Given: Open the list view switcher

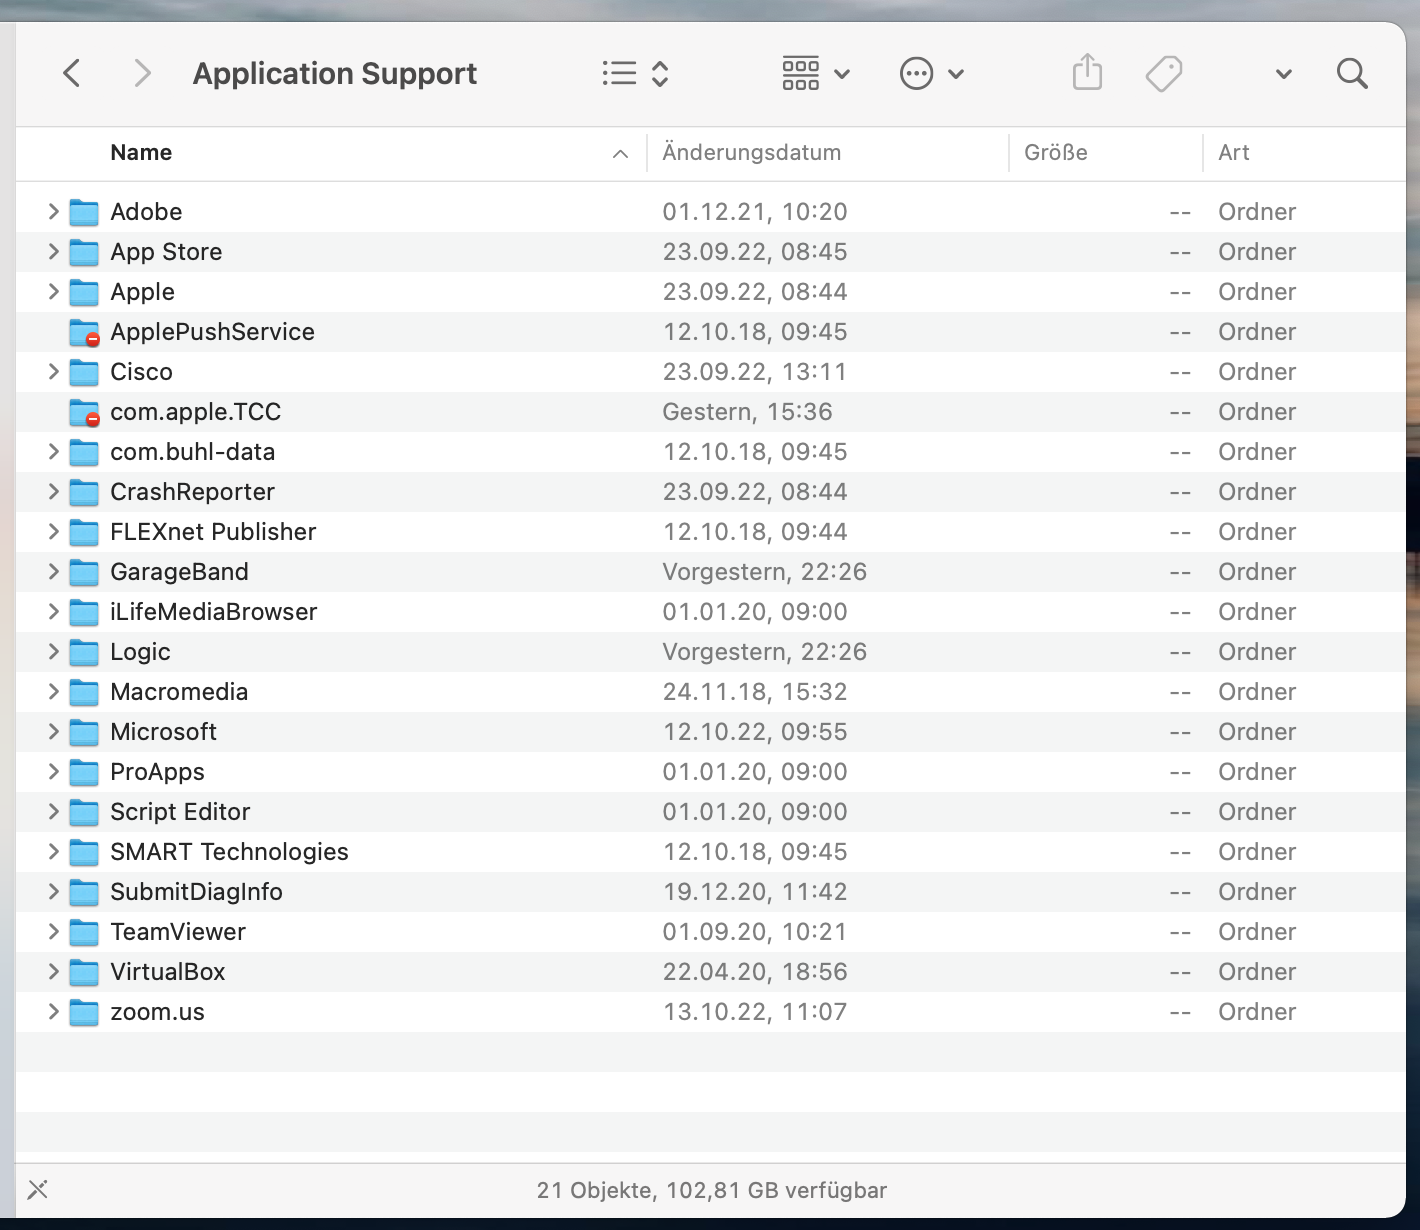Looking at the screenshot, I should (635, 73).
